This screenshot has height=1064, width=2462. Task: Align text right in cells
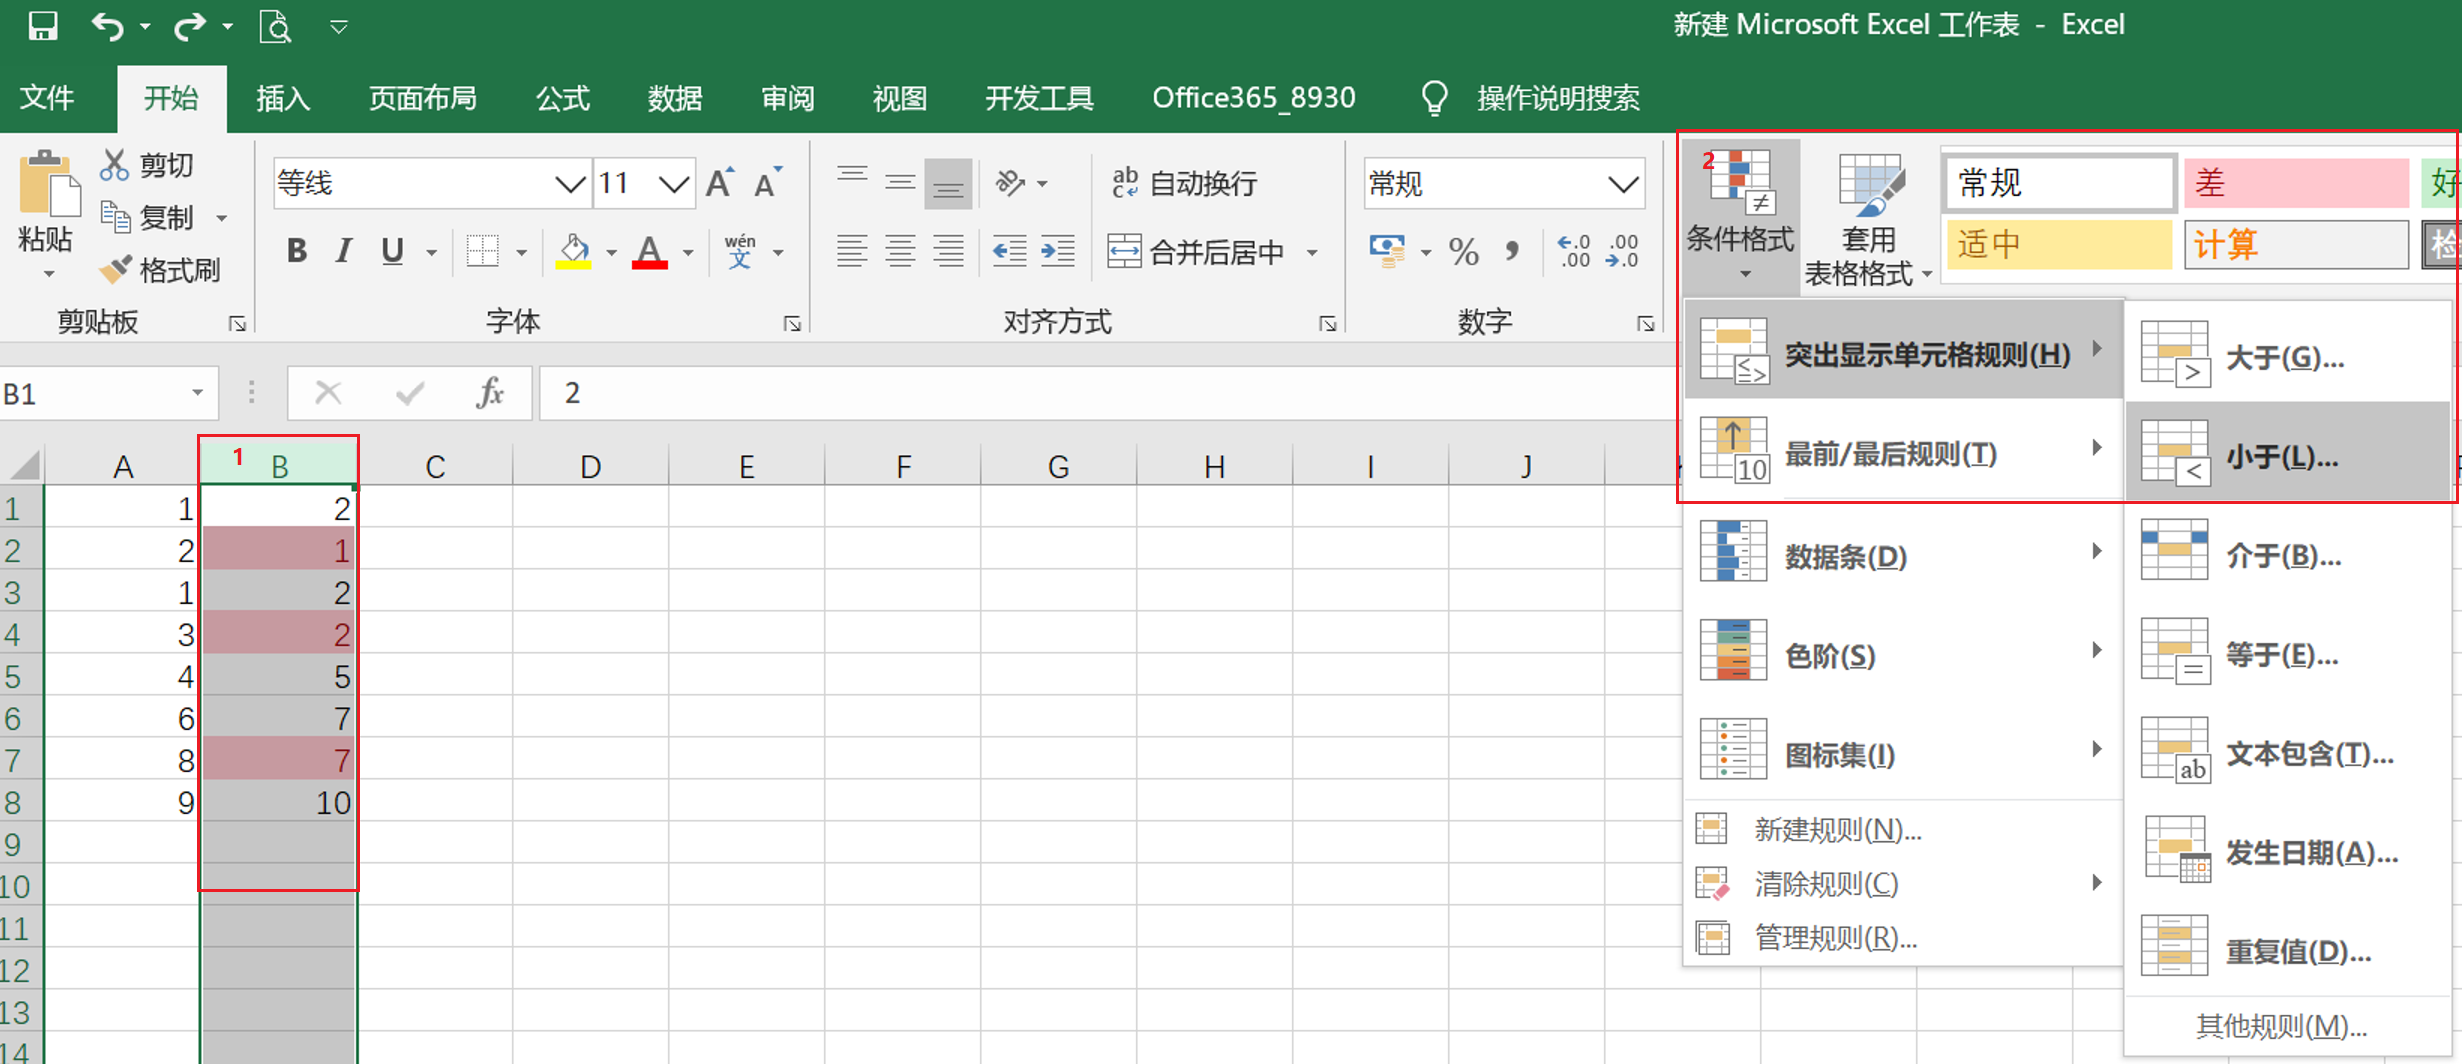pos(948,251)
